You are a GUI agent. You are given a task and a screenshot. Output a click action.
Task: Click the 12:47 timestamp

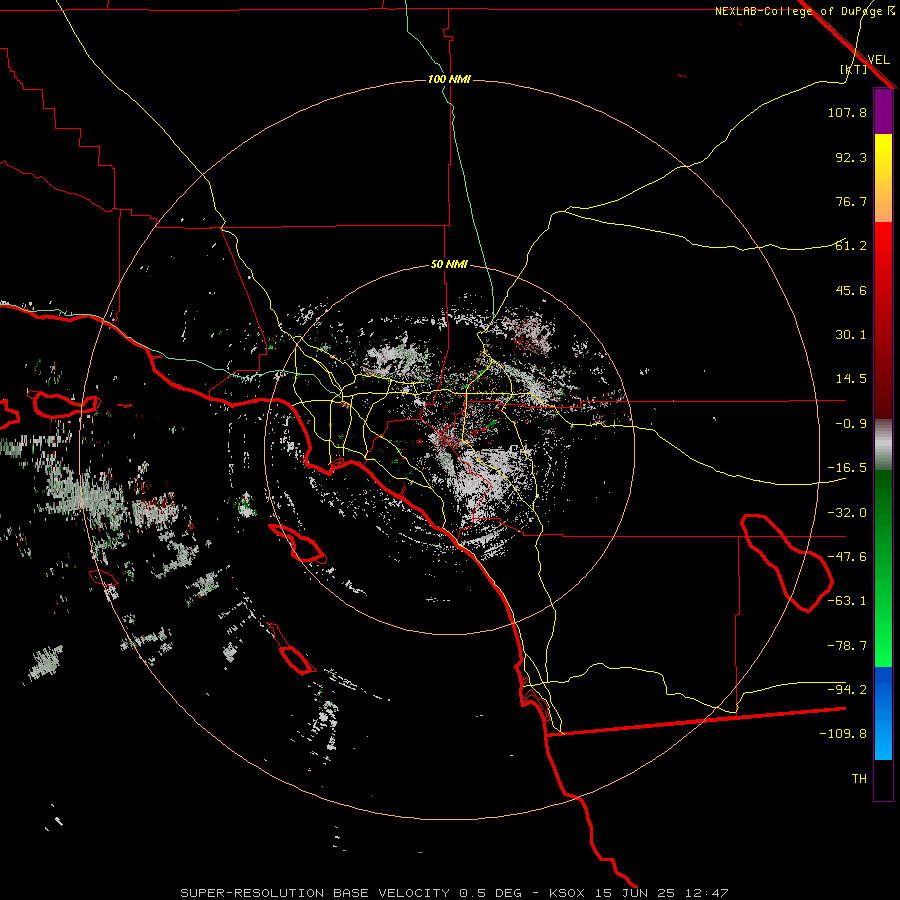(707, 893)
